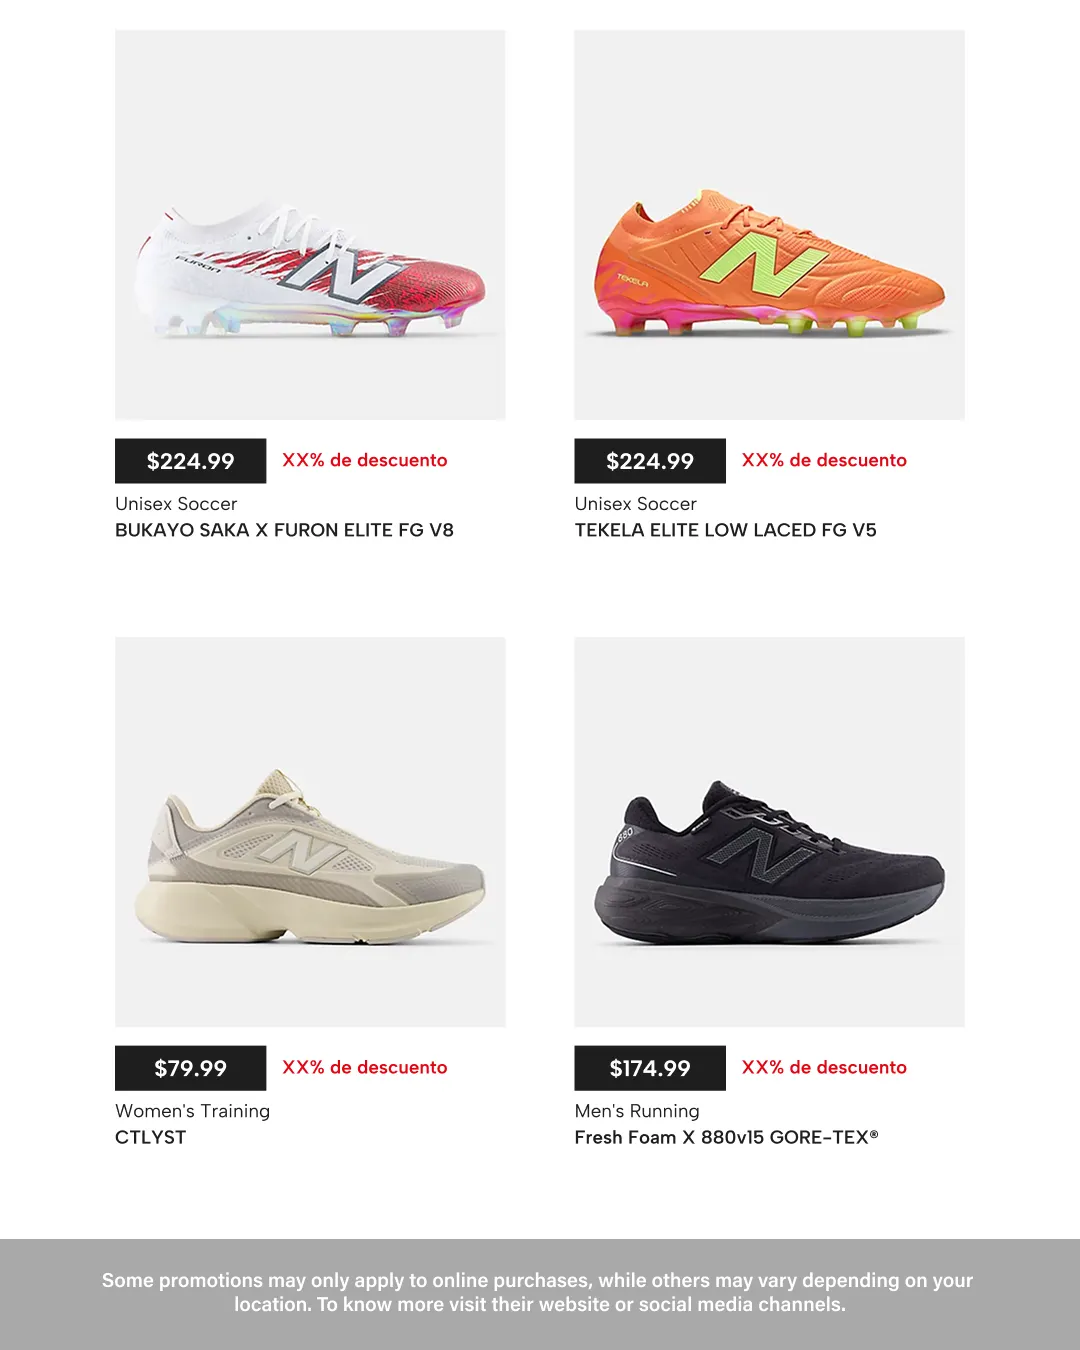This screenshot has width=1080, height=1350.
Task: Click the discount label beside the Furon Elite price
Action: tap(365, 460)
